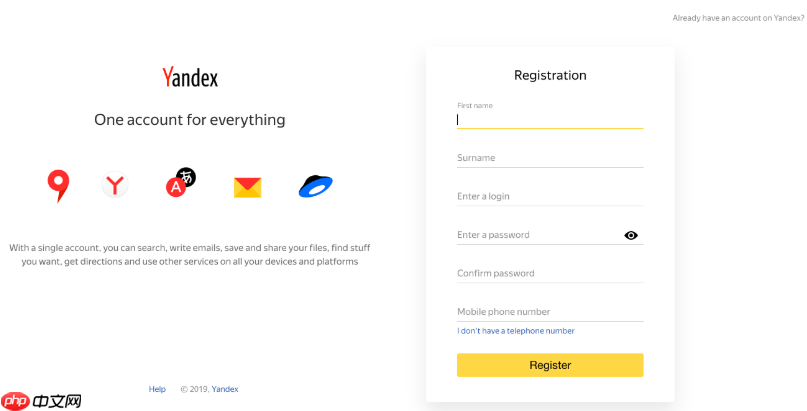Click the Yandex Translate icon
This screenshot has width=807, height=411.
(x=180, y=183)
